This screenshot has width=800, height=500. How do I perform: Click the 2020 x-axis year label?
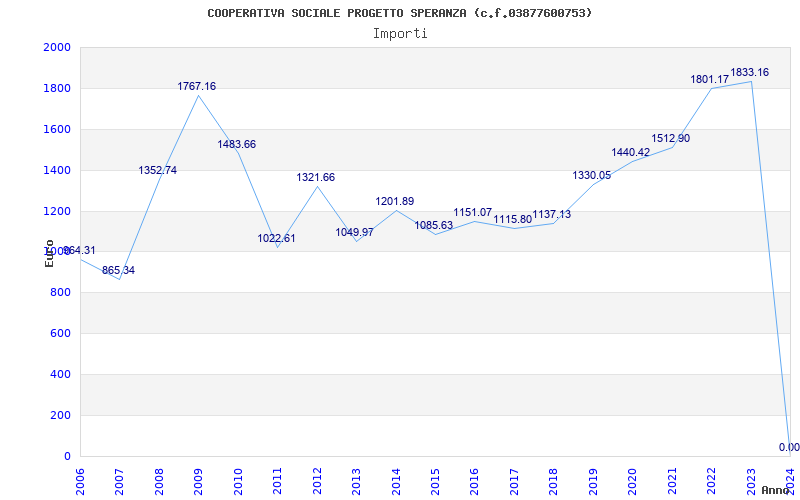pyautogui.click(x=633, y=480)
